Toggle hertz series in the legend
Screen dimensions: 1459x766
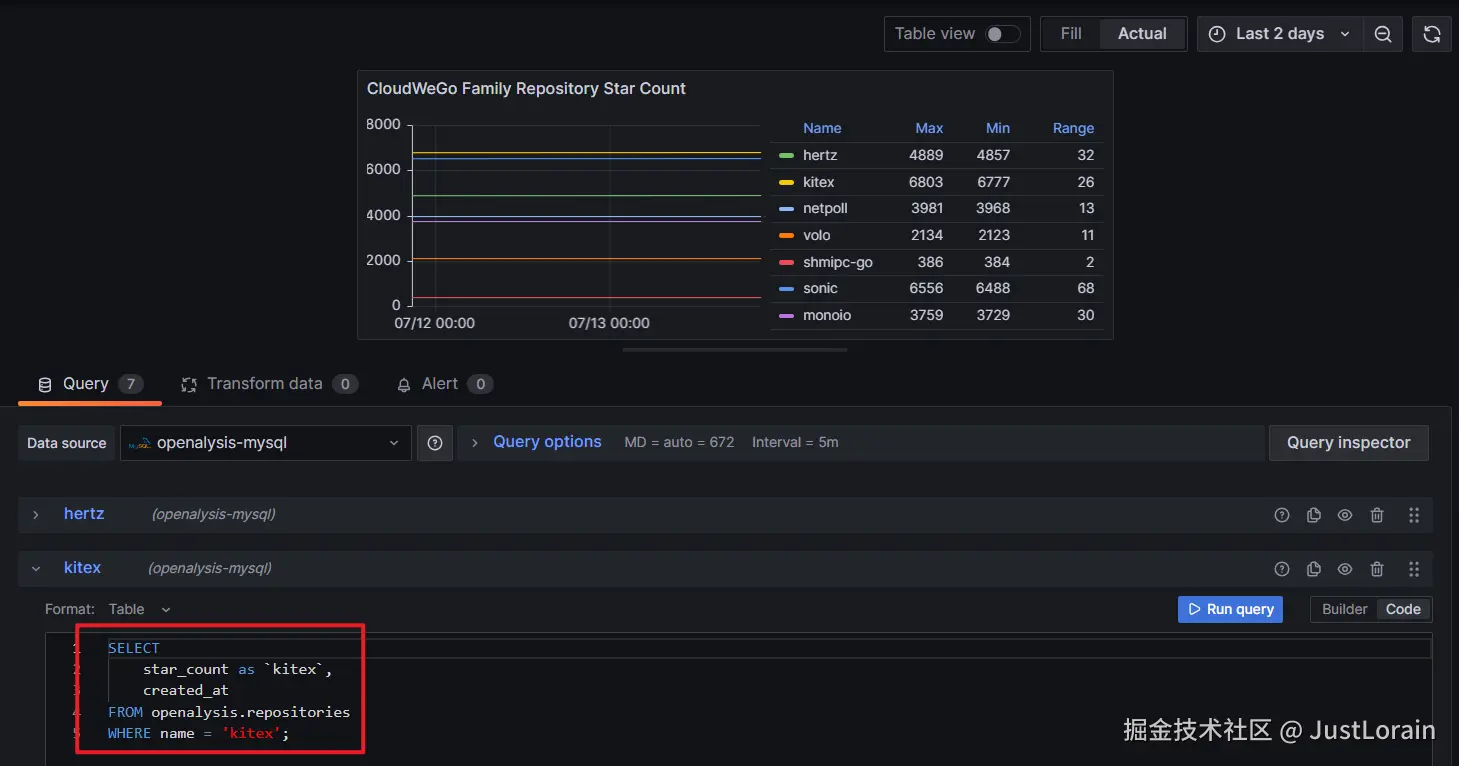click(820, 156)
